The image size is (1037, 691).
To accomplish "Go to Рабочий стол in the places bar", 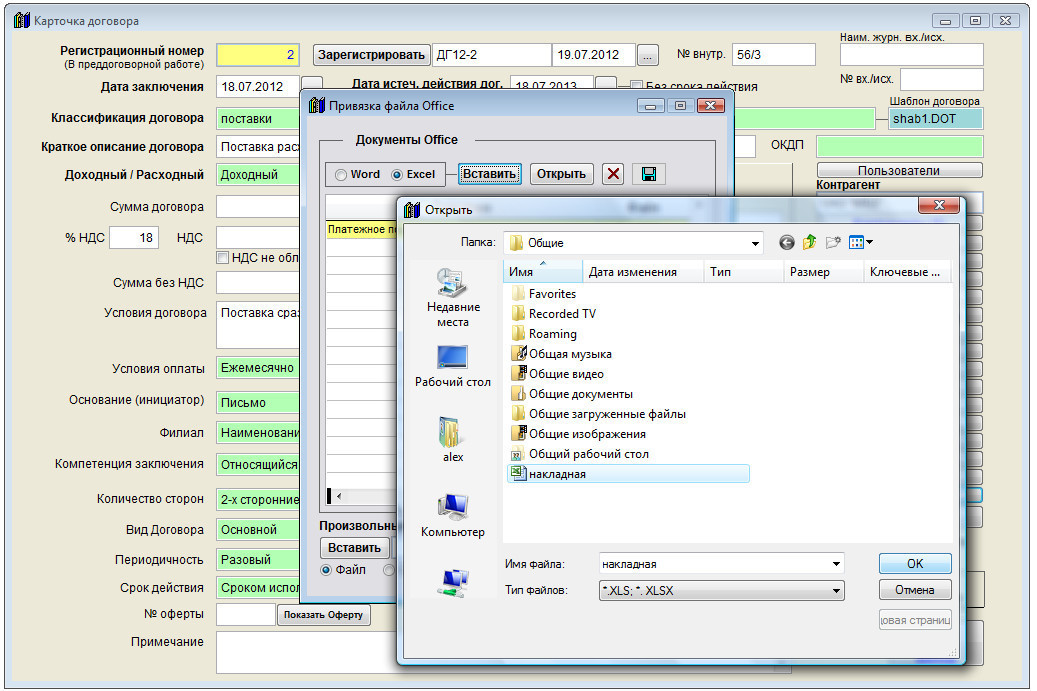I will point(452,366).
